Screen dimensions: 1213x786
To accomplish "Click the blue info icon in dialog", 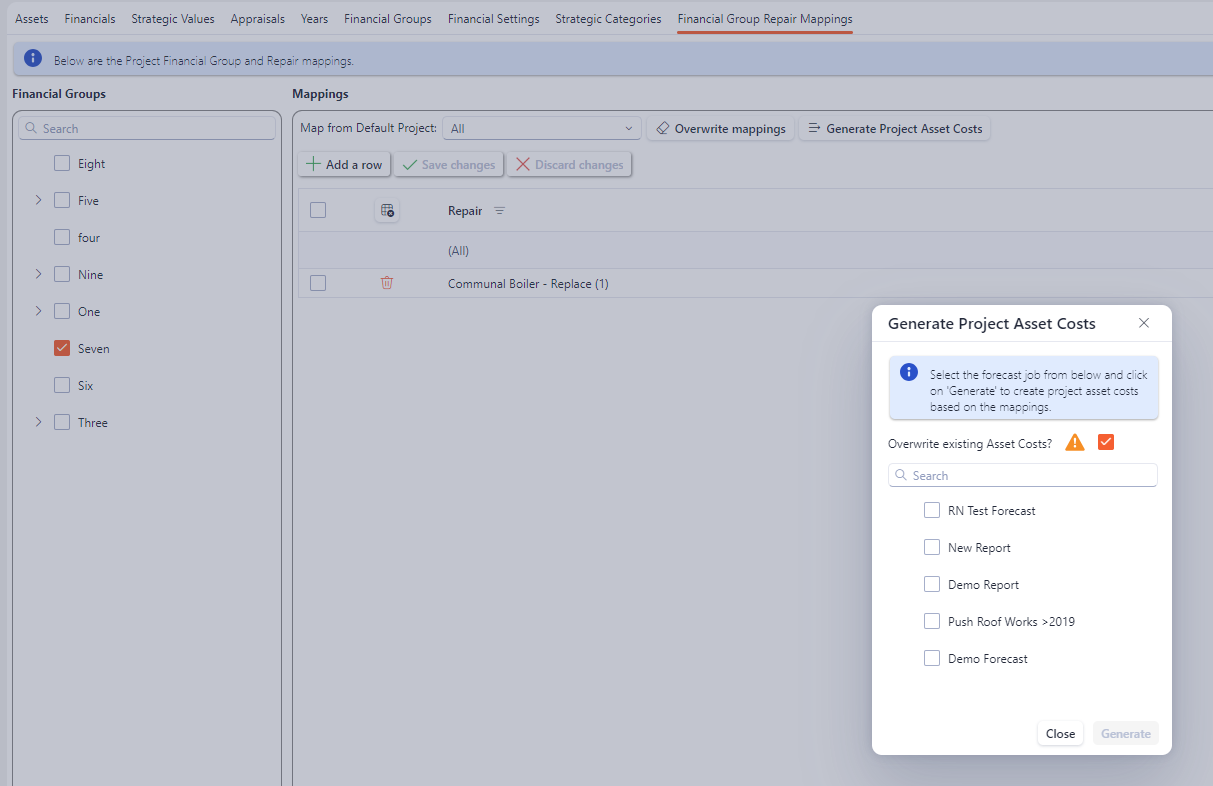I will [x=909, y=372].
